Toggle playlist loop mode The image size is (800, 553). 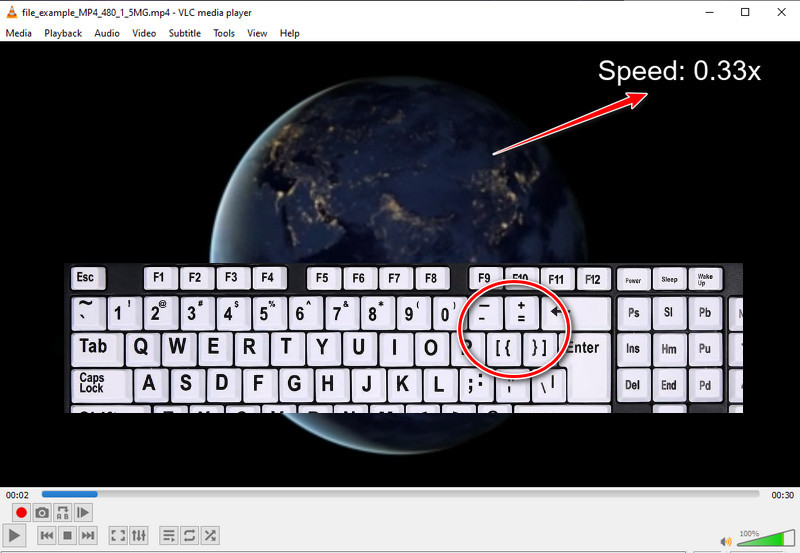pos(189,536)
